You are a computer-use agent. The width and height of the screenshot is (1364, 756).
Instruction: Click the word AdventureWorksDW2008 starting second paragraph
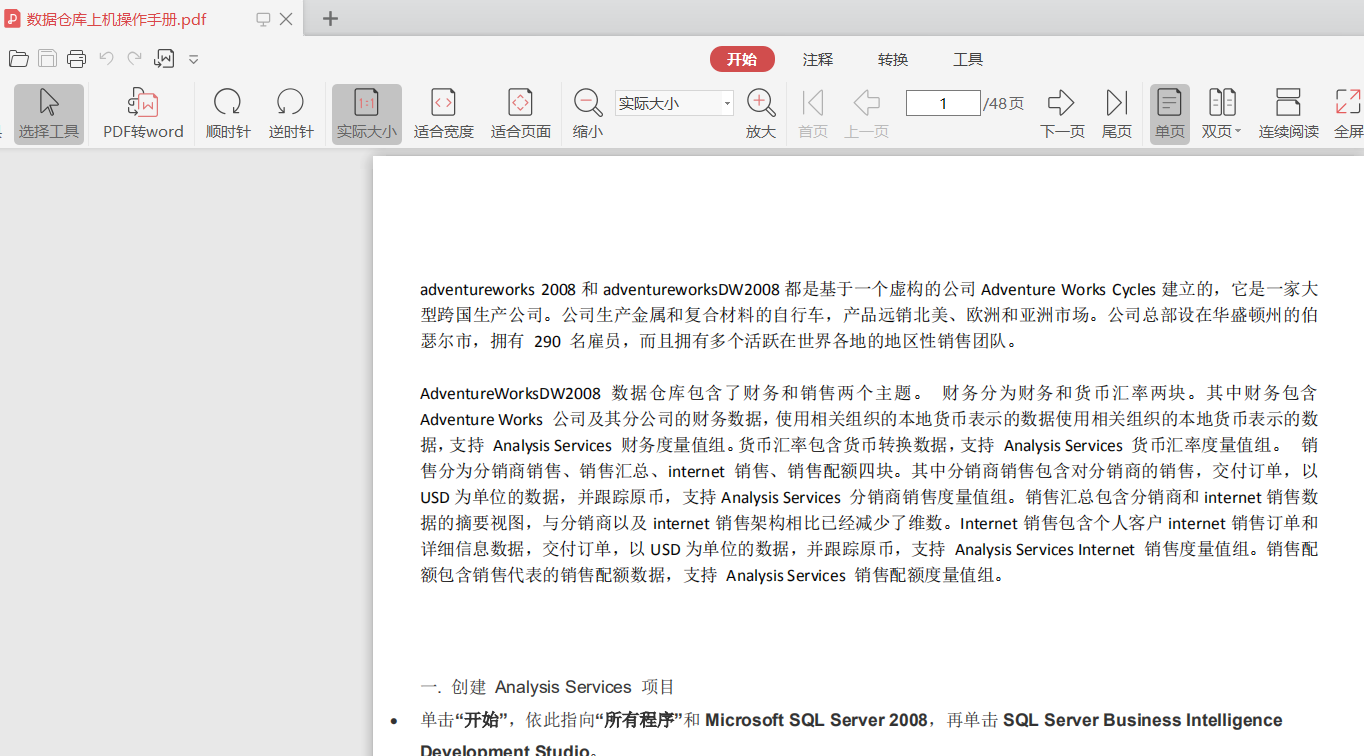coord(510,393)
